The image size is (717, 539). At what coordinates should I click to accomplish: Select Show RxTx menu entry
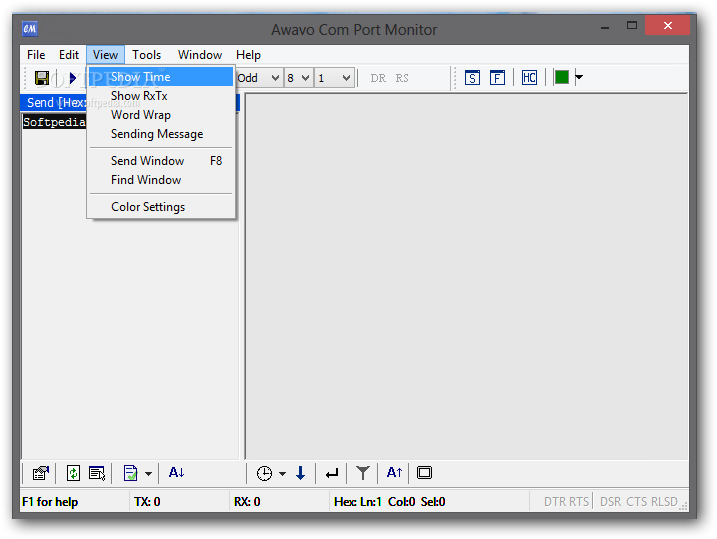(x=161, y=96)
